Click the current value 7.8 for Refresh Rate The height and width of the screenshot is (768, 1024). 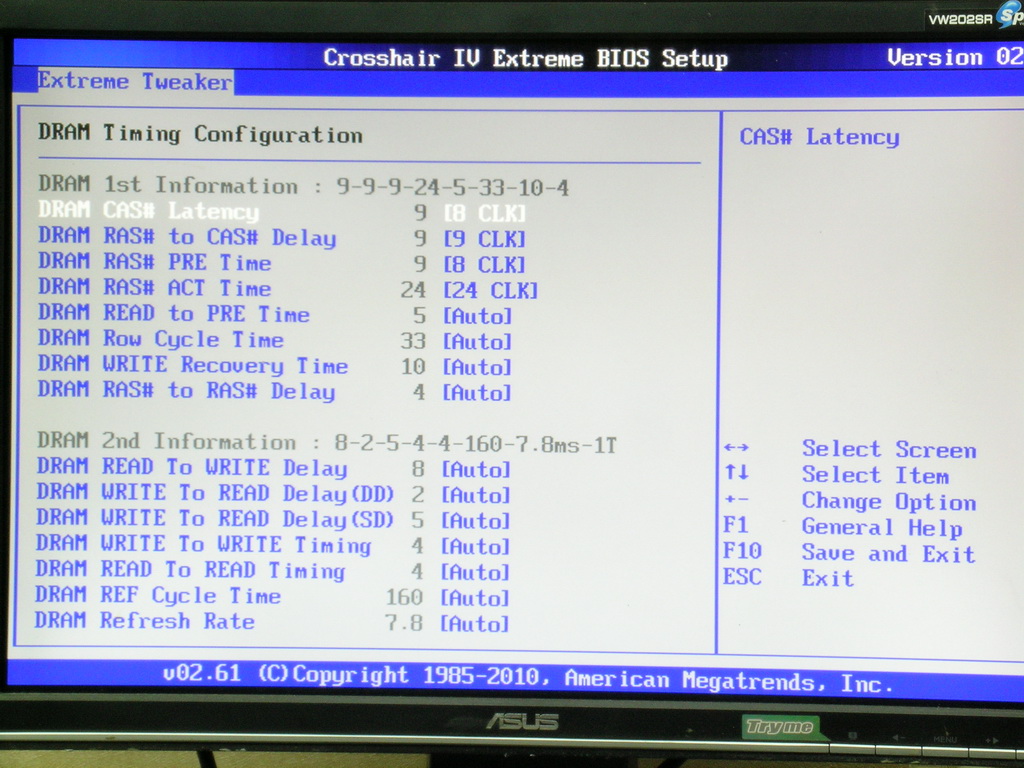[405, 623]
